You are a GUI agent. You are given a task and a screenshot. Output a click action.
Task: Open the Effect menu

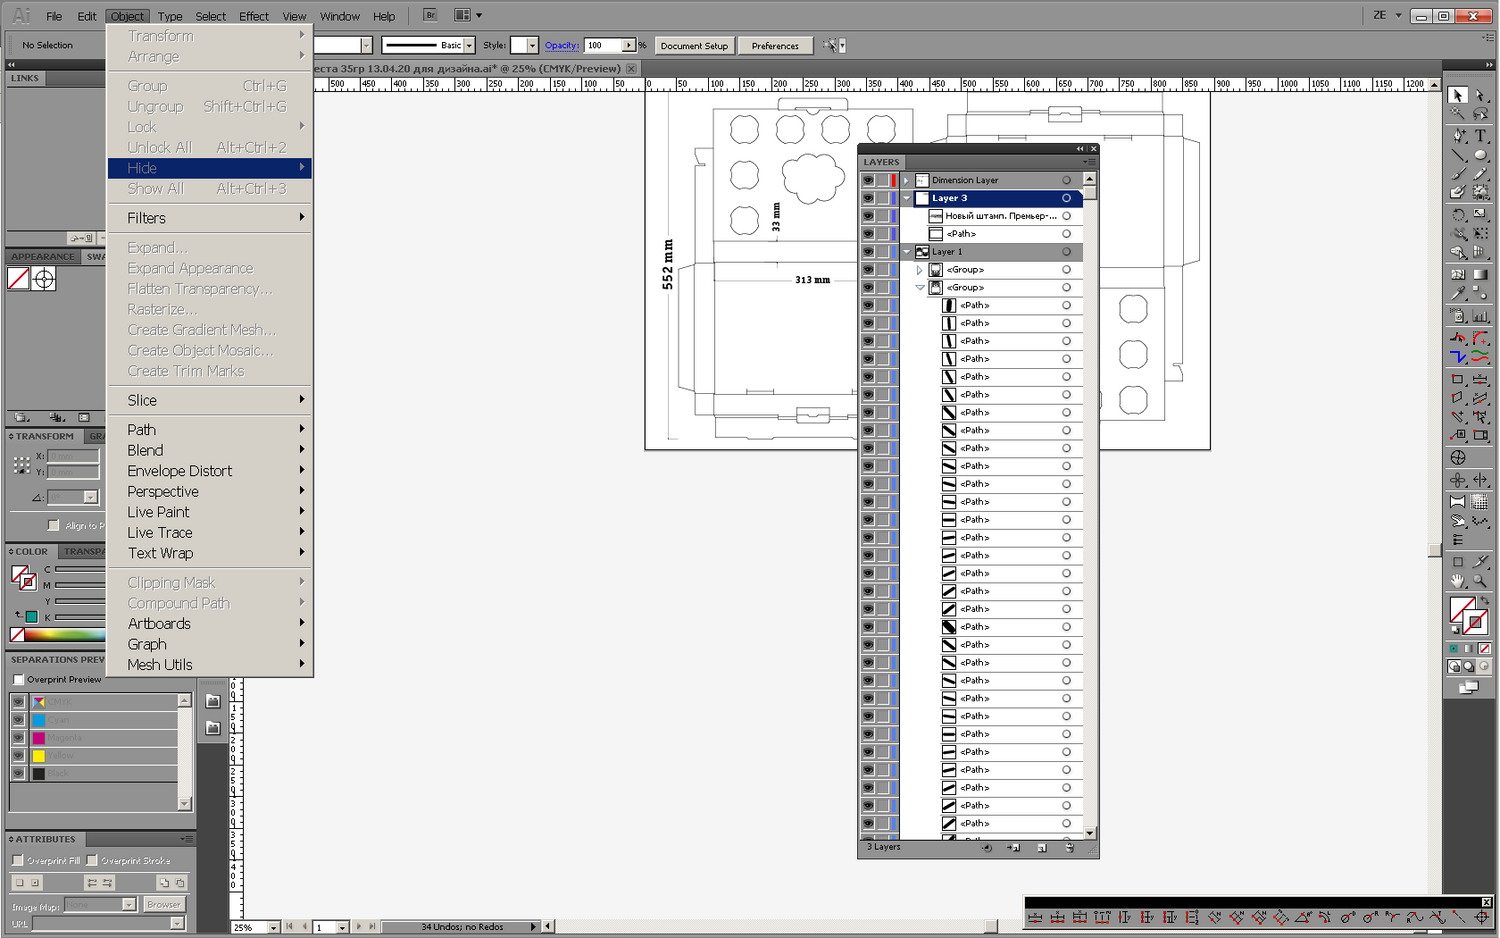point(253,16)
